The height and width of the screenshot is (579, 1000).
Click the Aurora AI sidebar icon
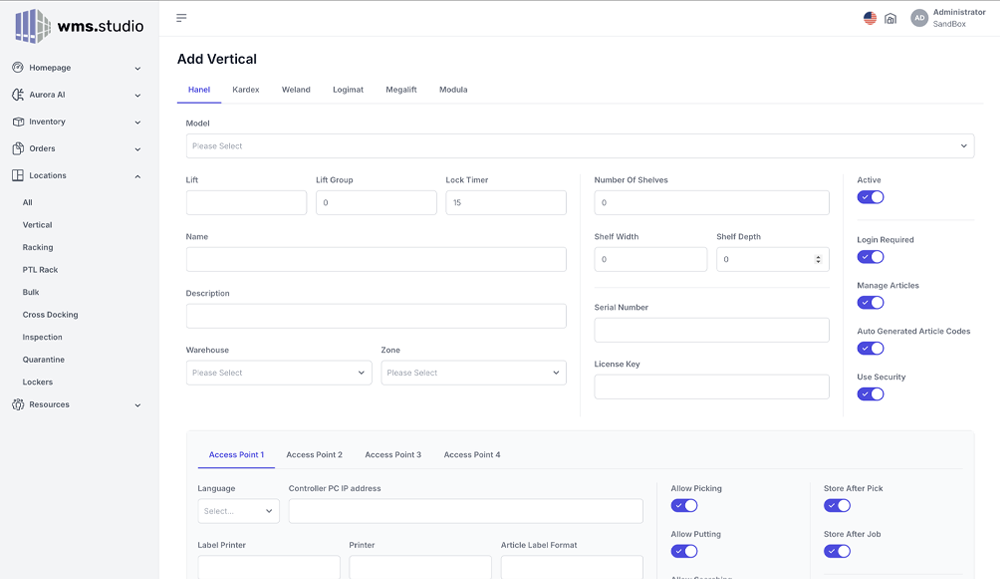[x=18, y=95]
